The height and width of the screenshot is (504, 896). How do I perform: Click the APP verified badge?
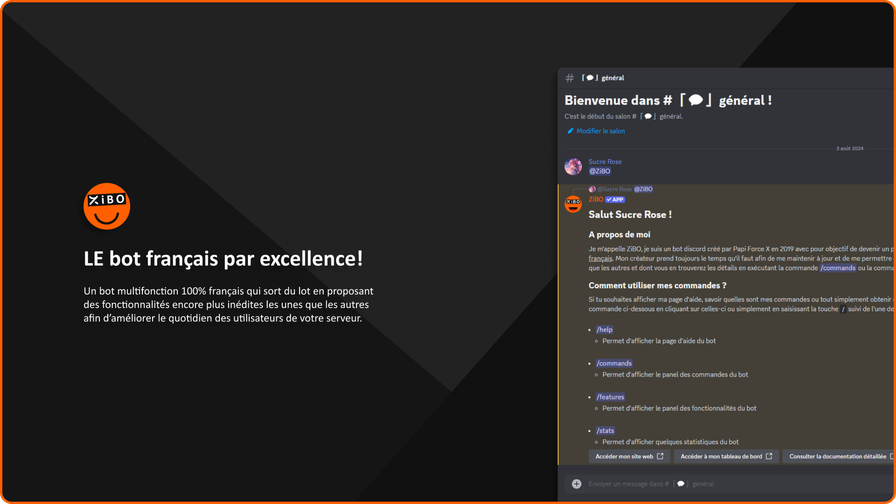(x=615, y=199)
